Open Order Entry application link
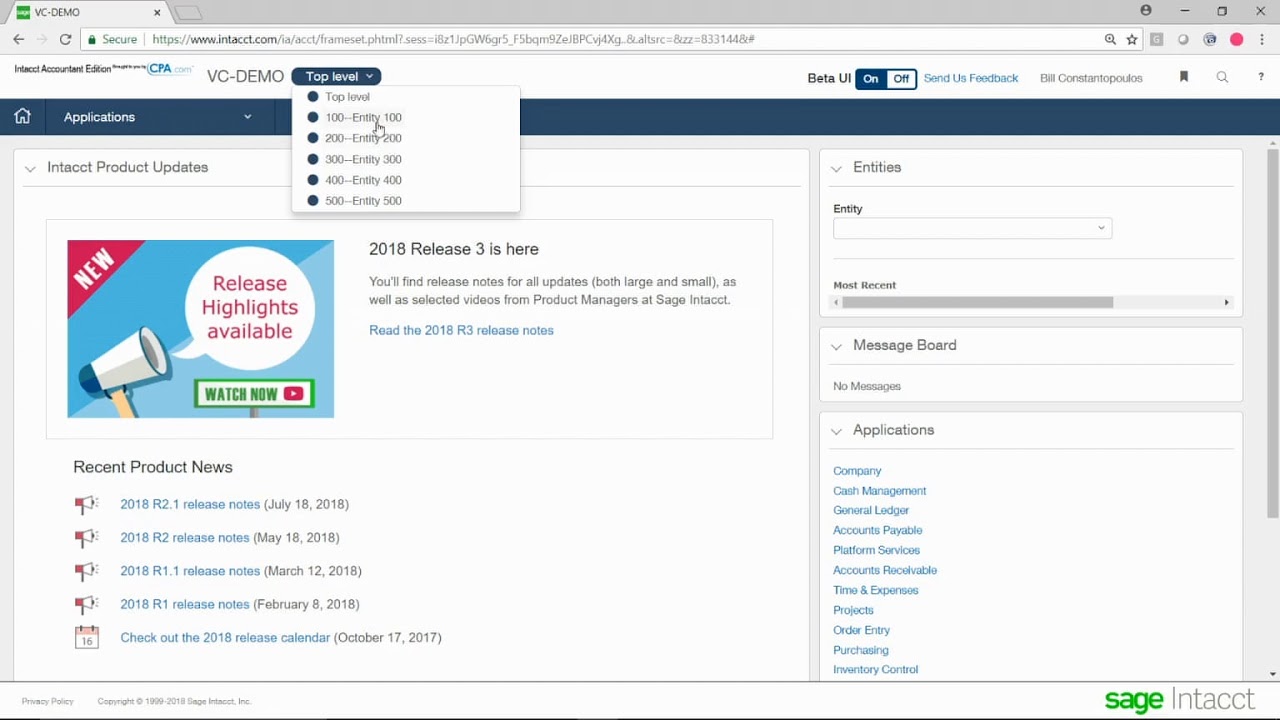Viewport: 1280px width, 720px height. [x=861, y=630]
